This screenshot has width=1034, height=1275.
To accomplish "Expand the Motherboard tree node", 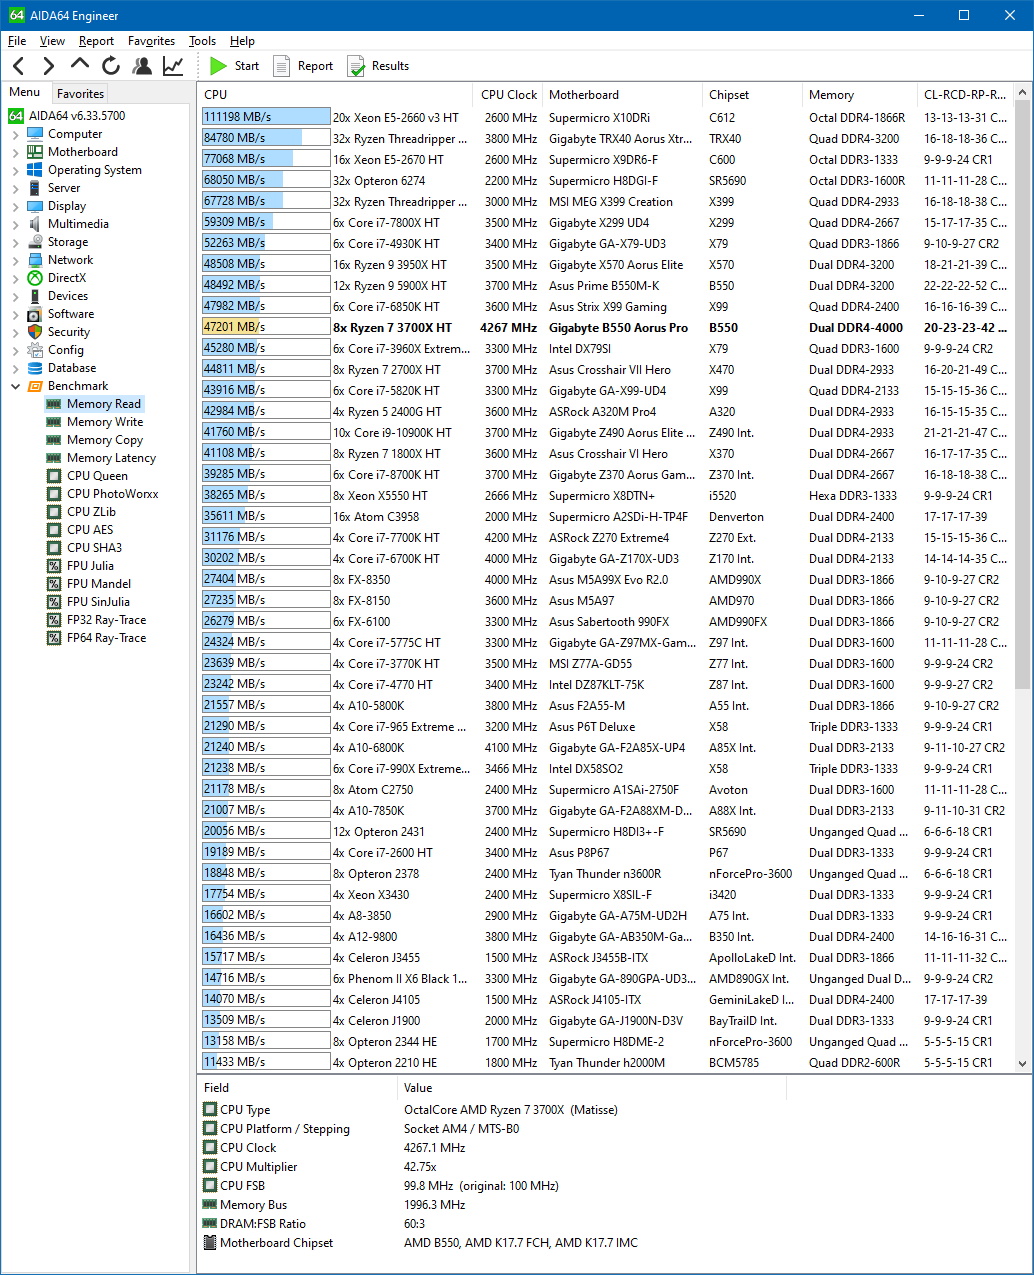I will (15, 152).
